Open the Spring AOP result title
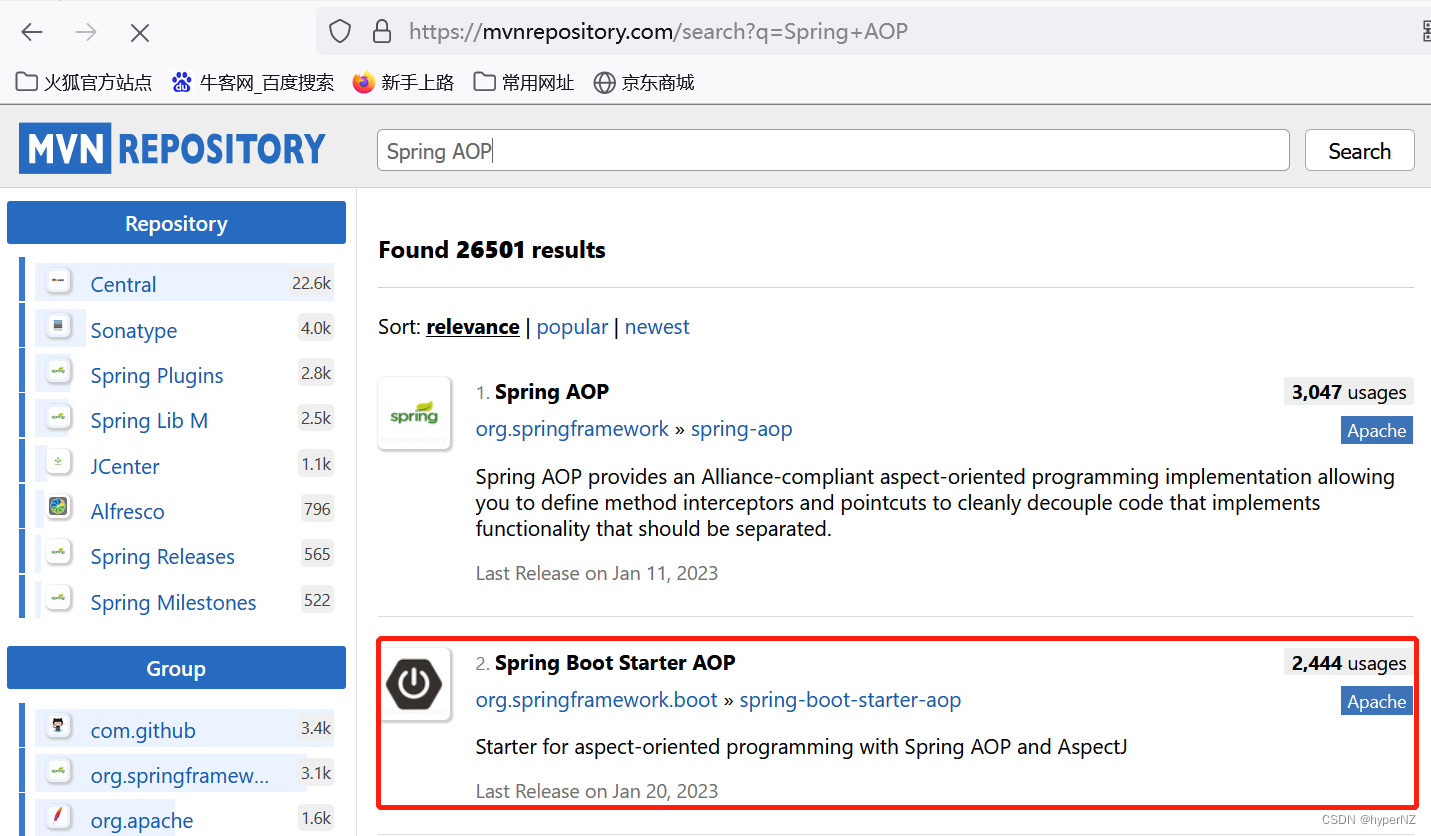Image resolution: width=1431 pixels, height=836 pixels. pyautogui.click(x=552, y=392)
